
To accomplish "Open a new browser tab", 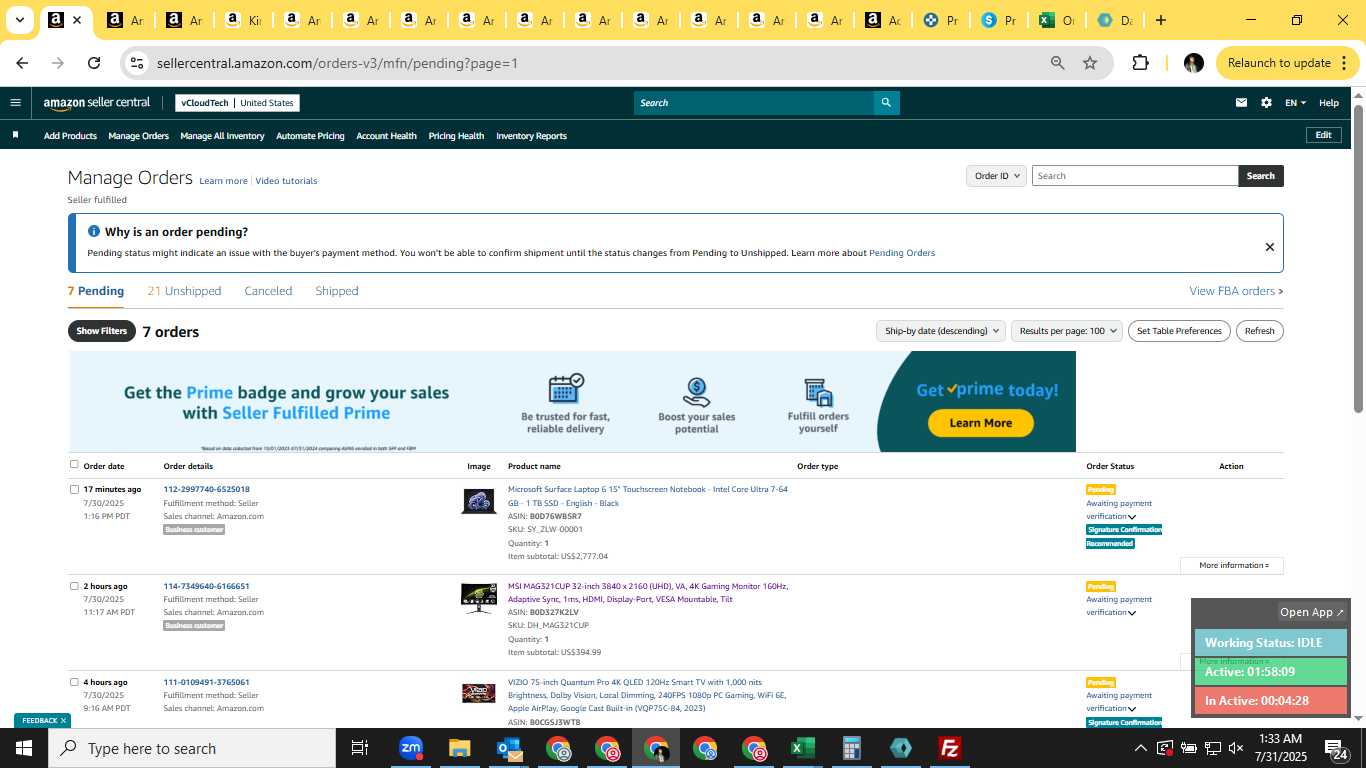I will click(1161, 20).
